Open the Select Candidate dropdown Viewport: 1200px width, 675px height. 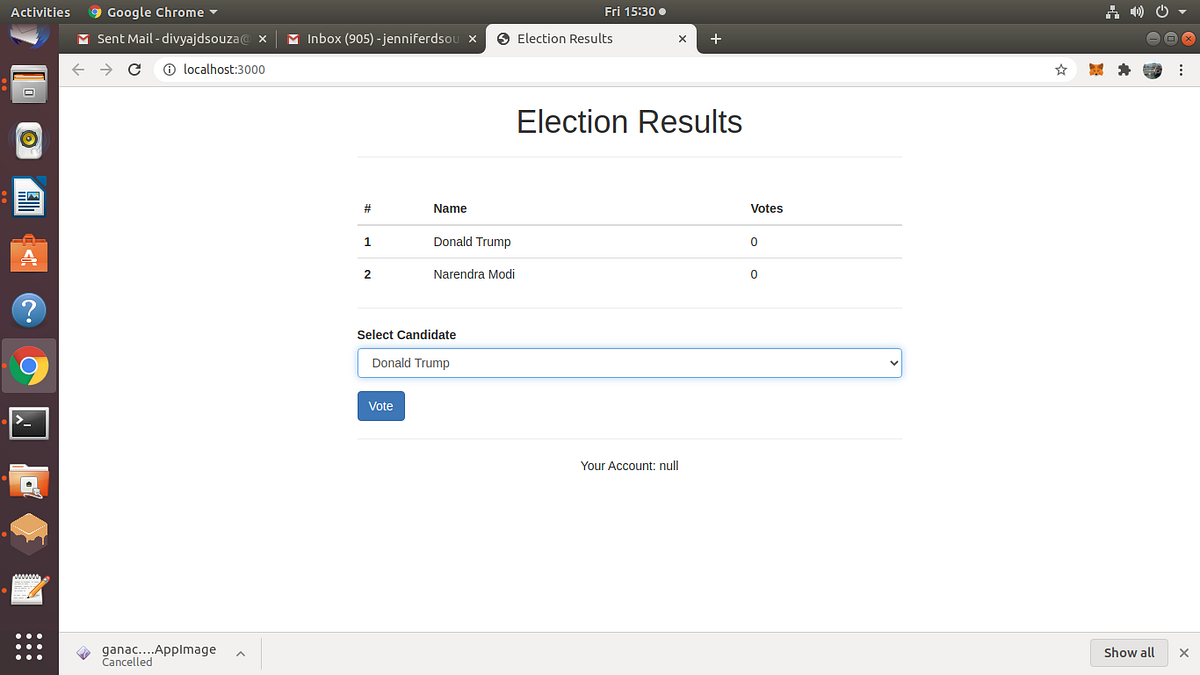(x=629, y=363)
